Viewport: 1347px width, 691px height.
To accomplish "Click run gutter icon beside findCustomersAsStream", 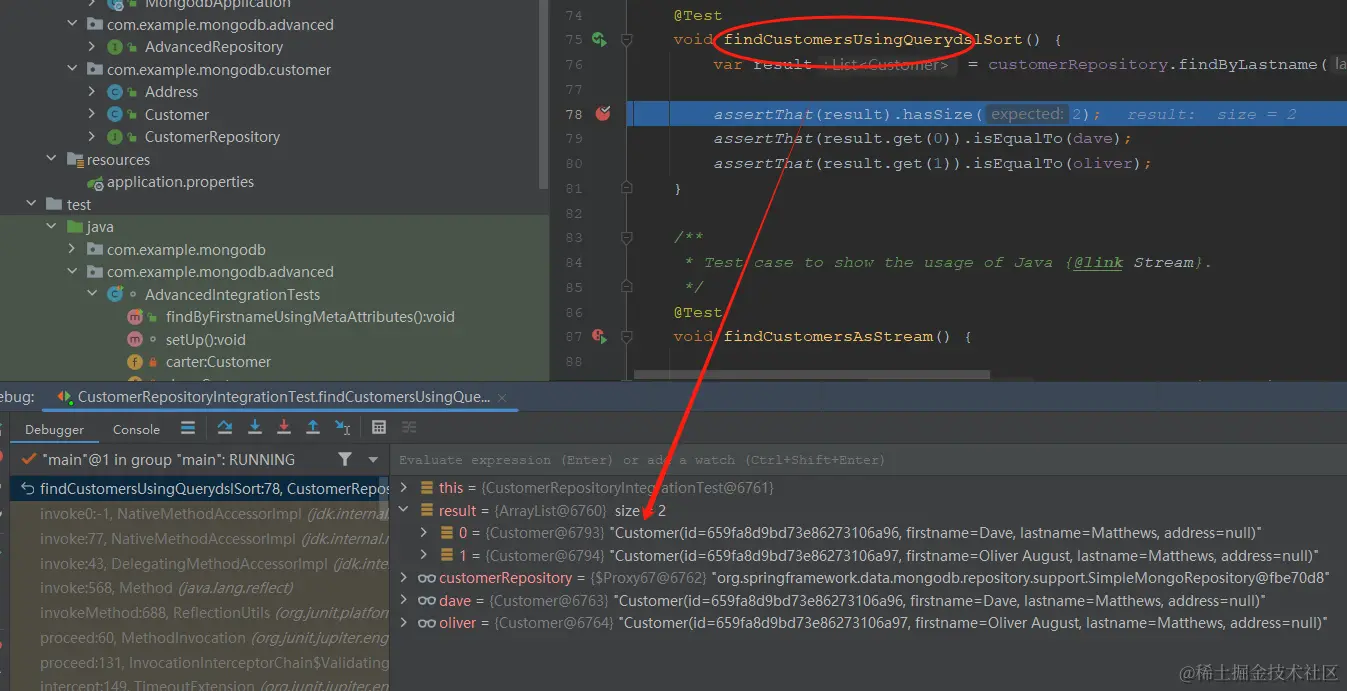I will 600,337.
